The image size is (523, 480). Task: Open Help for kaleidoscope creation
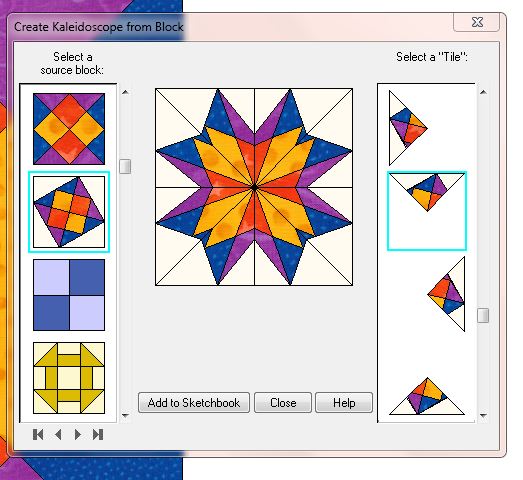click(x=344, y=403)
